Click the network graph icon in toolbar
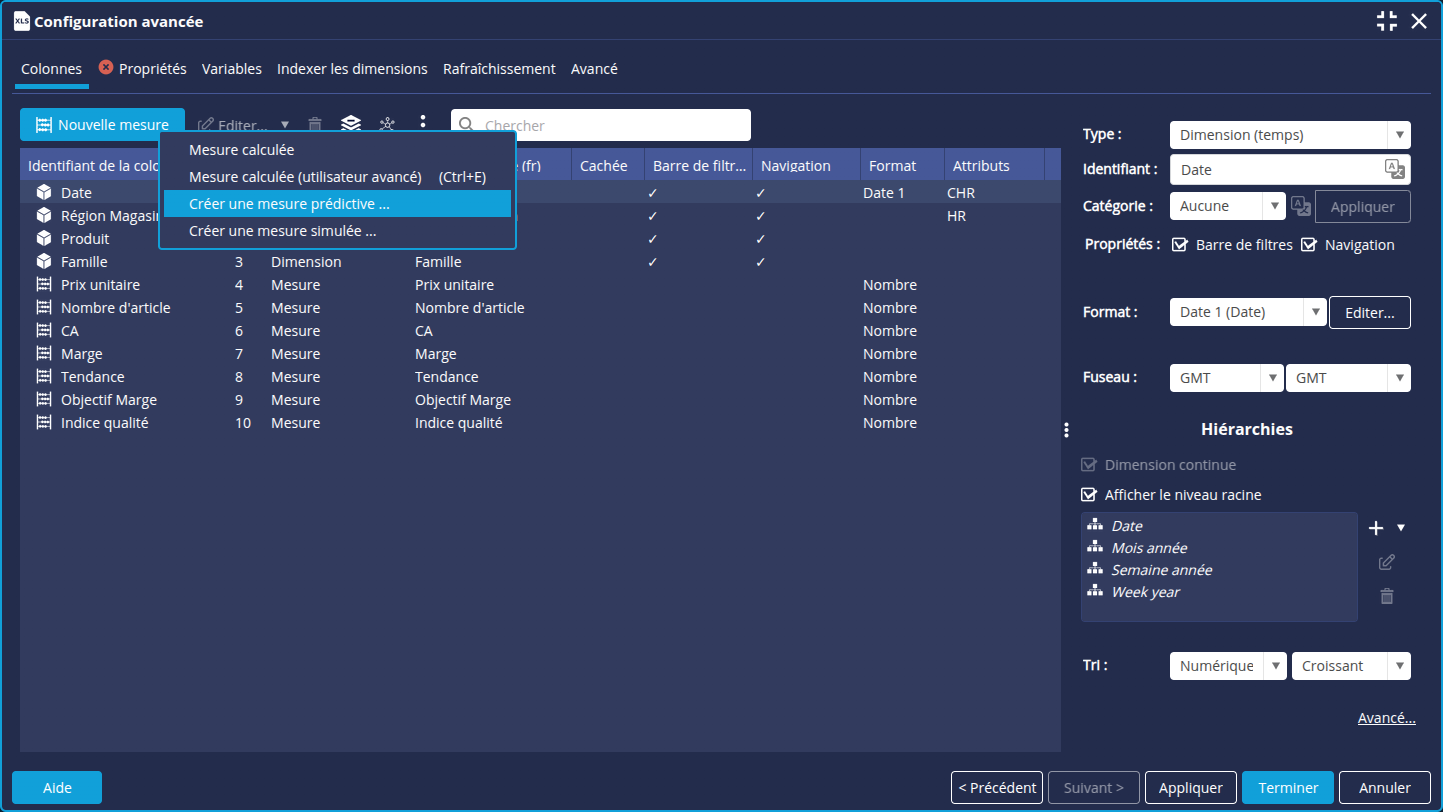Viewport: 1443px width, 812px height. [x=387, y=124]
